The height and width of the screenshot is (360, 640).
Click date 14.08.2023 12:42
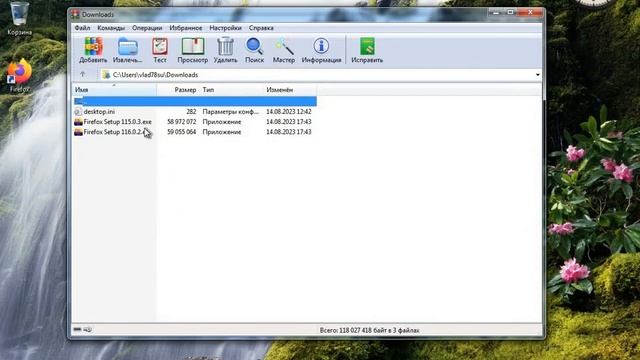[x=289, y=111]
